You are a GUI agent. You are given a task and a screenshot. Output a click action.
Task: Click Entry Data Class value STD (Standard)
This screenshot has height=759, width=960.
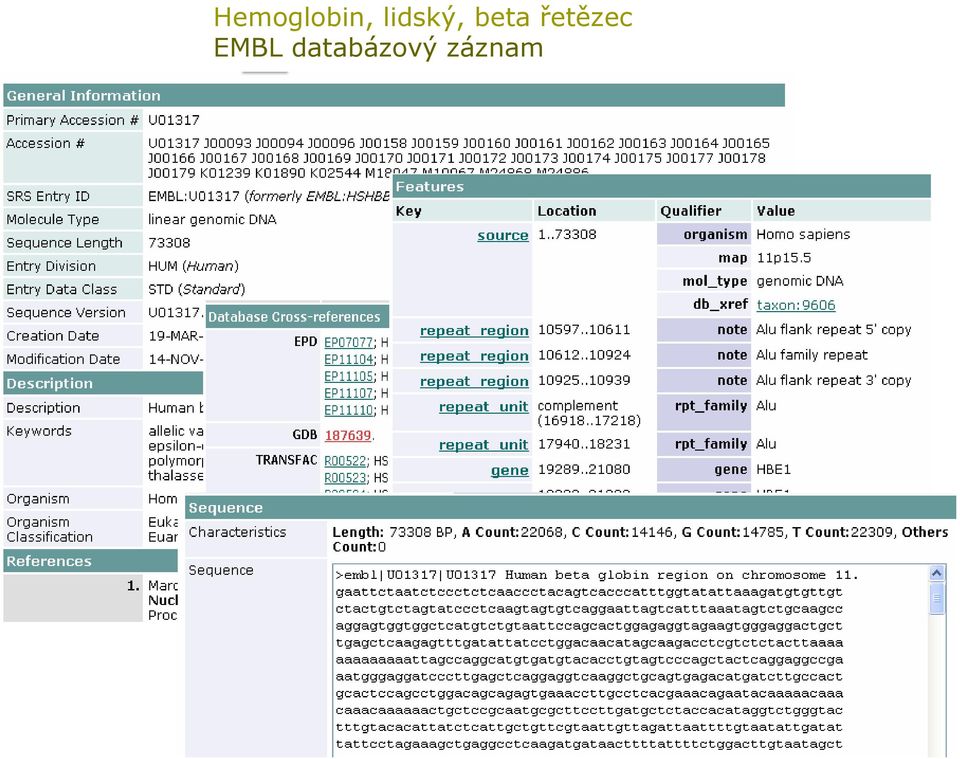point(197,289)
